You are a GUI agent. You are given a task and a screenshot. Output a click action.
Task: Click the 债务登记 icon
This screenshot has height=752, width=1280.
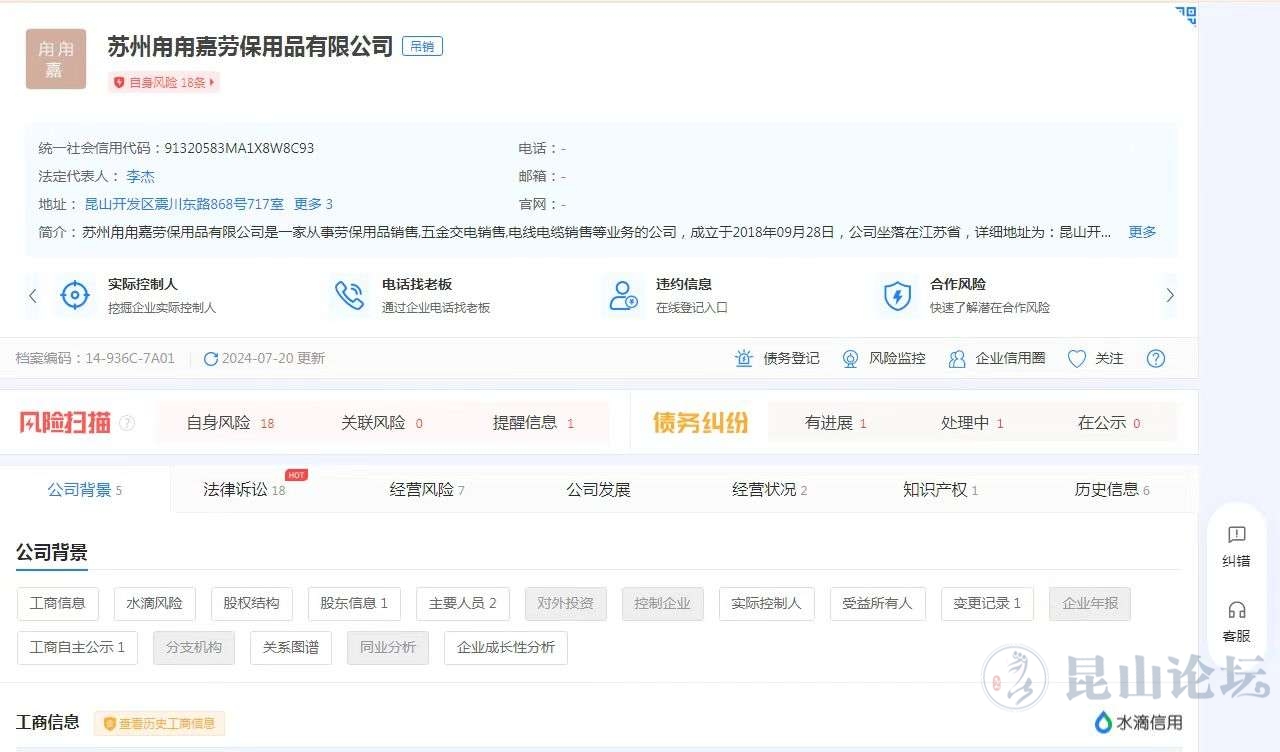(x=744, y=359)
